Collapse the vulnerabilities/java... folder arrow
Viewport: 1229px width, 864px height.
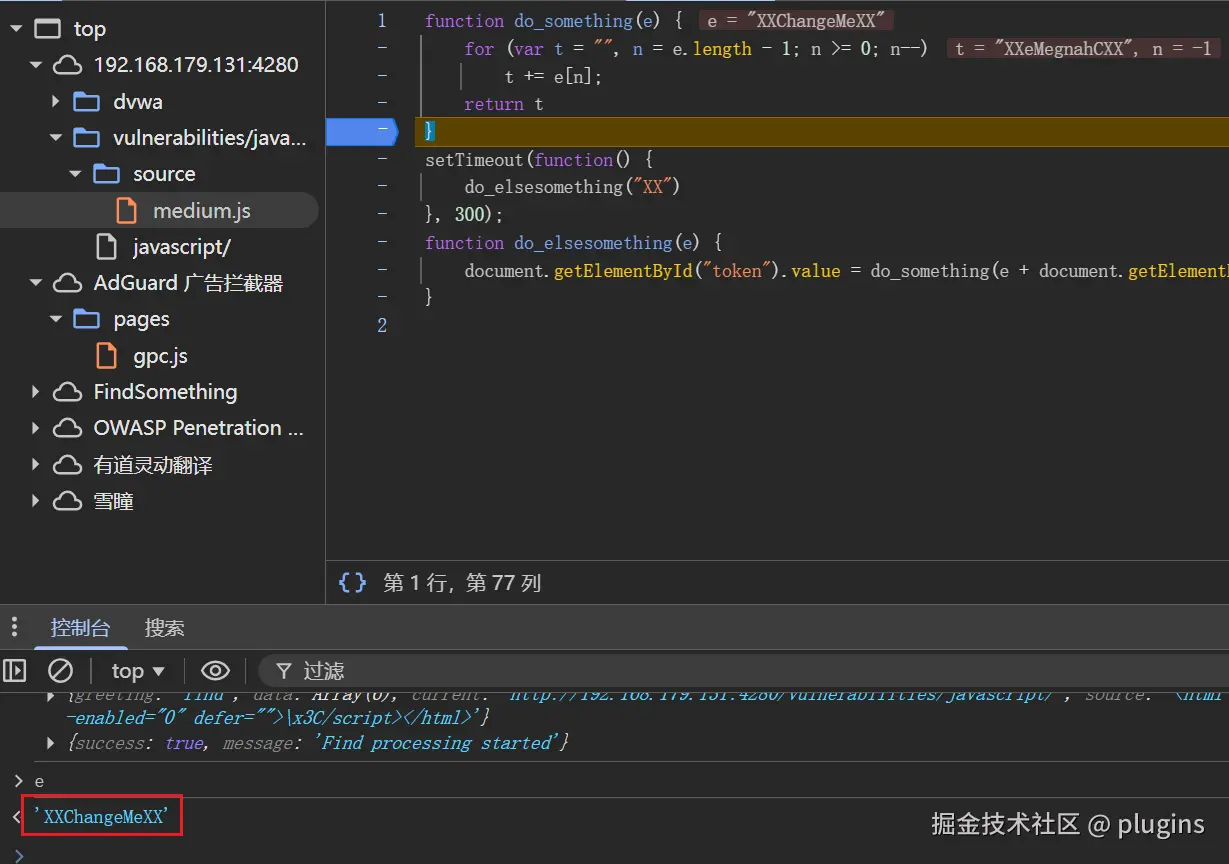55,138
